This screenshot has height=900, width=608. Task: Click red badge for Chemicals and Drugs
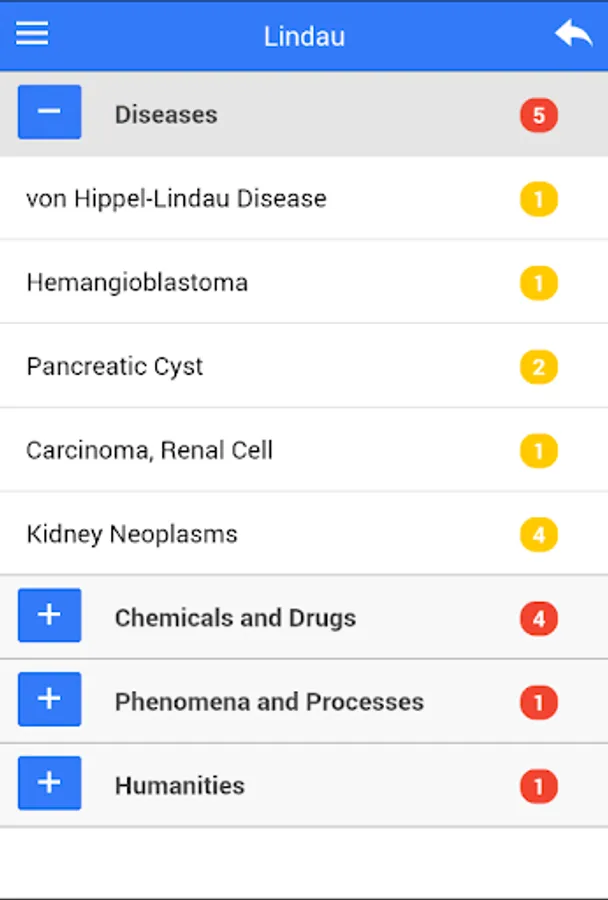(538, 619)
